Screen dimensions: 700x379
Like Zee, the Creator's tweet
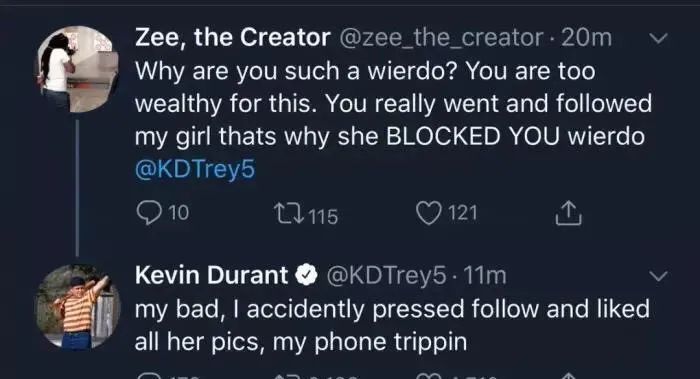tap(428, 213)
